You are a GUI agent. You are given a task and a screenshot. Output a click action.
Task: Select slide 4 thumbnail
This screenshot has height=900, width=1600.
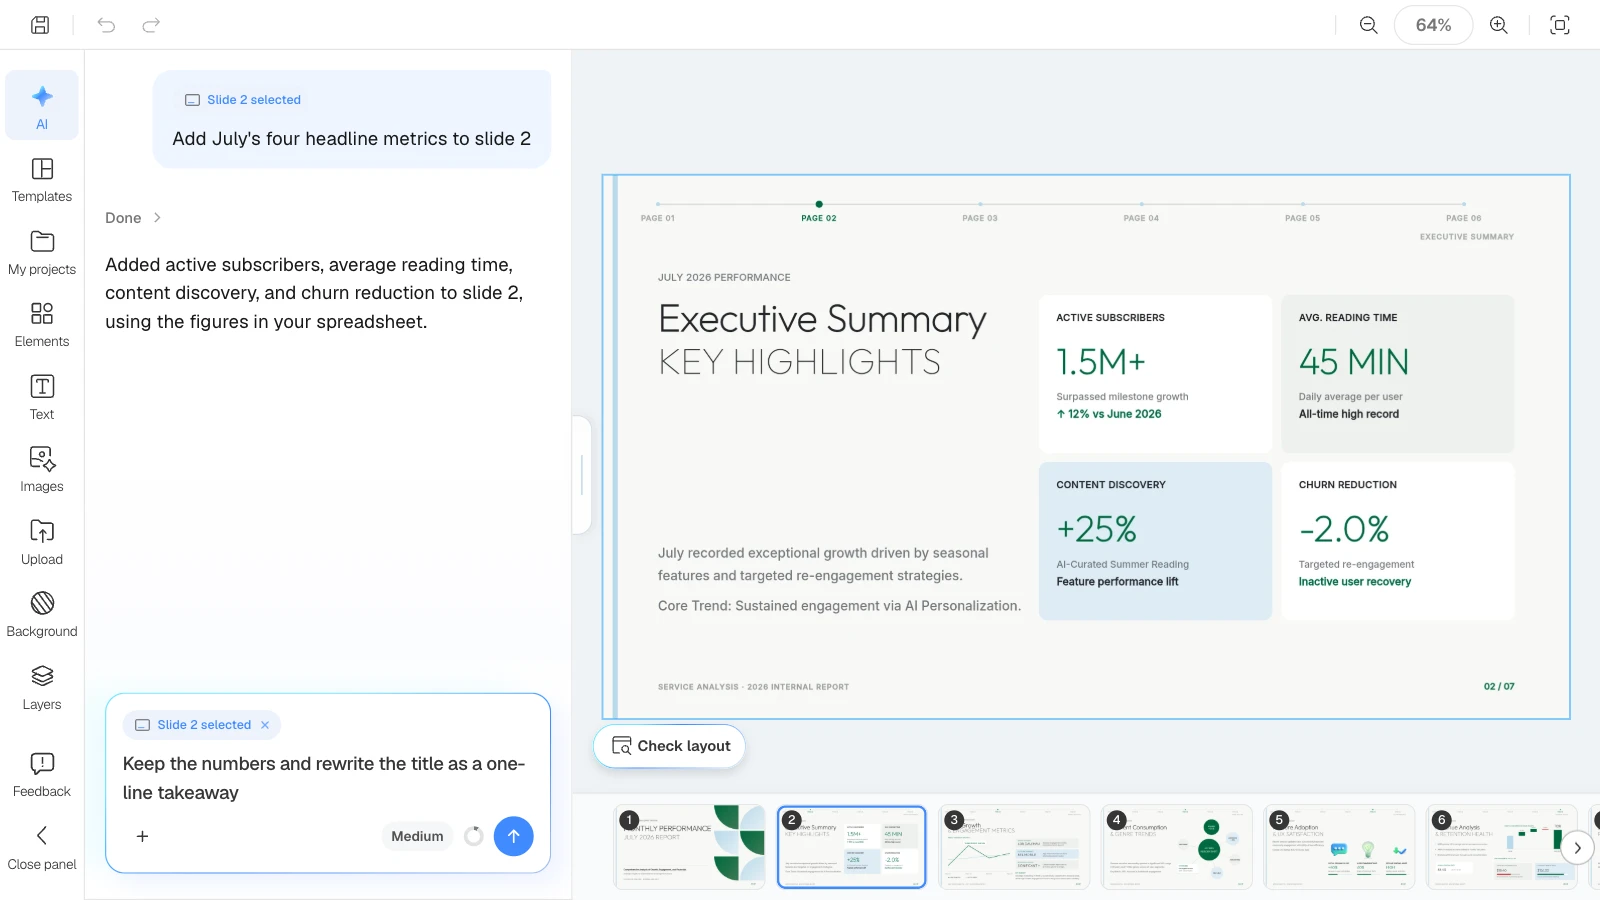[1177, 847]
